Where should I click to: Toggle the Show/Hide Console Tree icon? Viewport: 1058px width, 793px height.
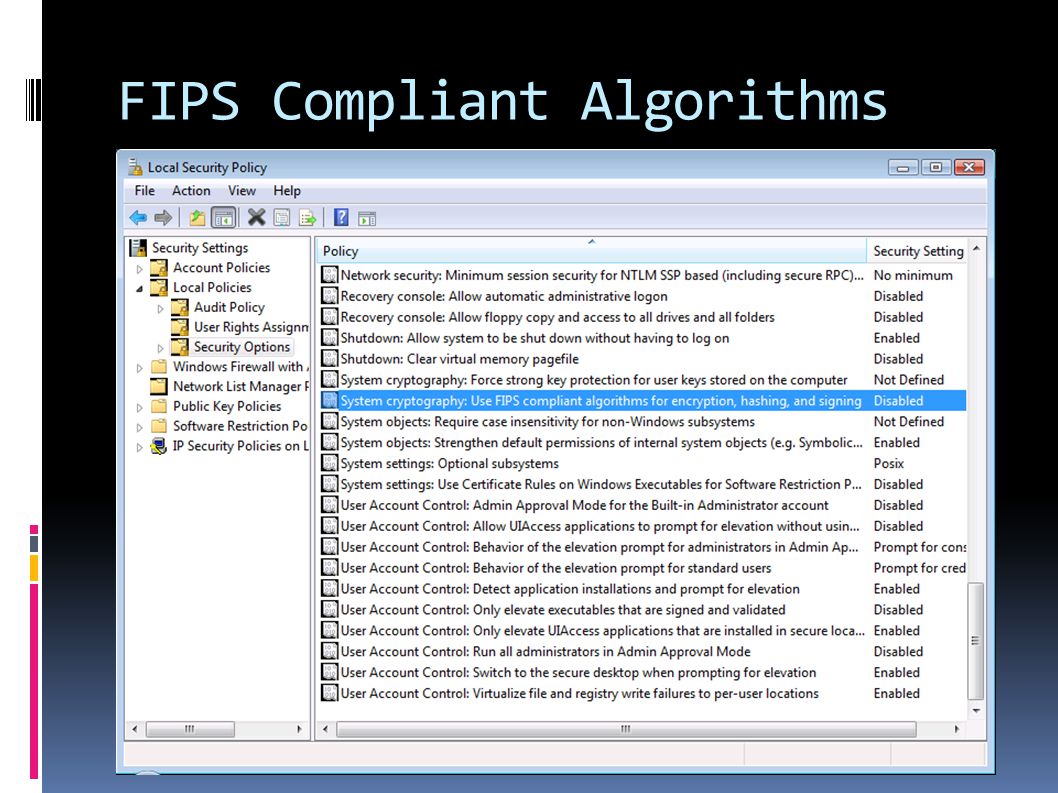pos(223,217)
